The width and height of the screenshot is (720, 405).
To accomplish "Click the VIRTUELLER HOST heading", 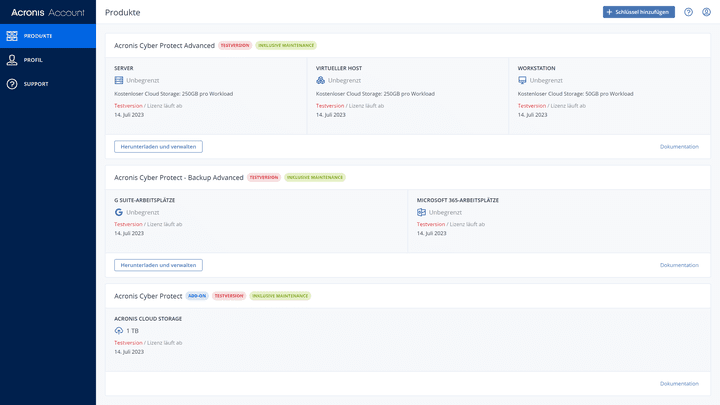I will [x=339, y=68].
